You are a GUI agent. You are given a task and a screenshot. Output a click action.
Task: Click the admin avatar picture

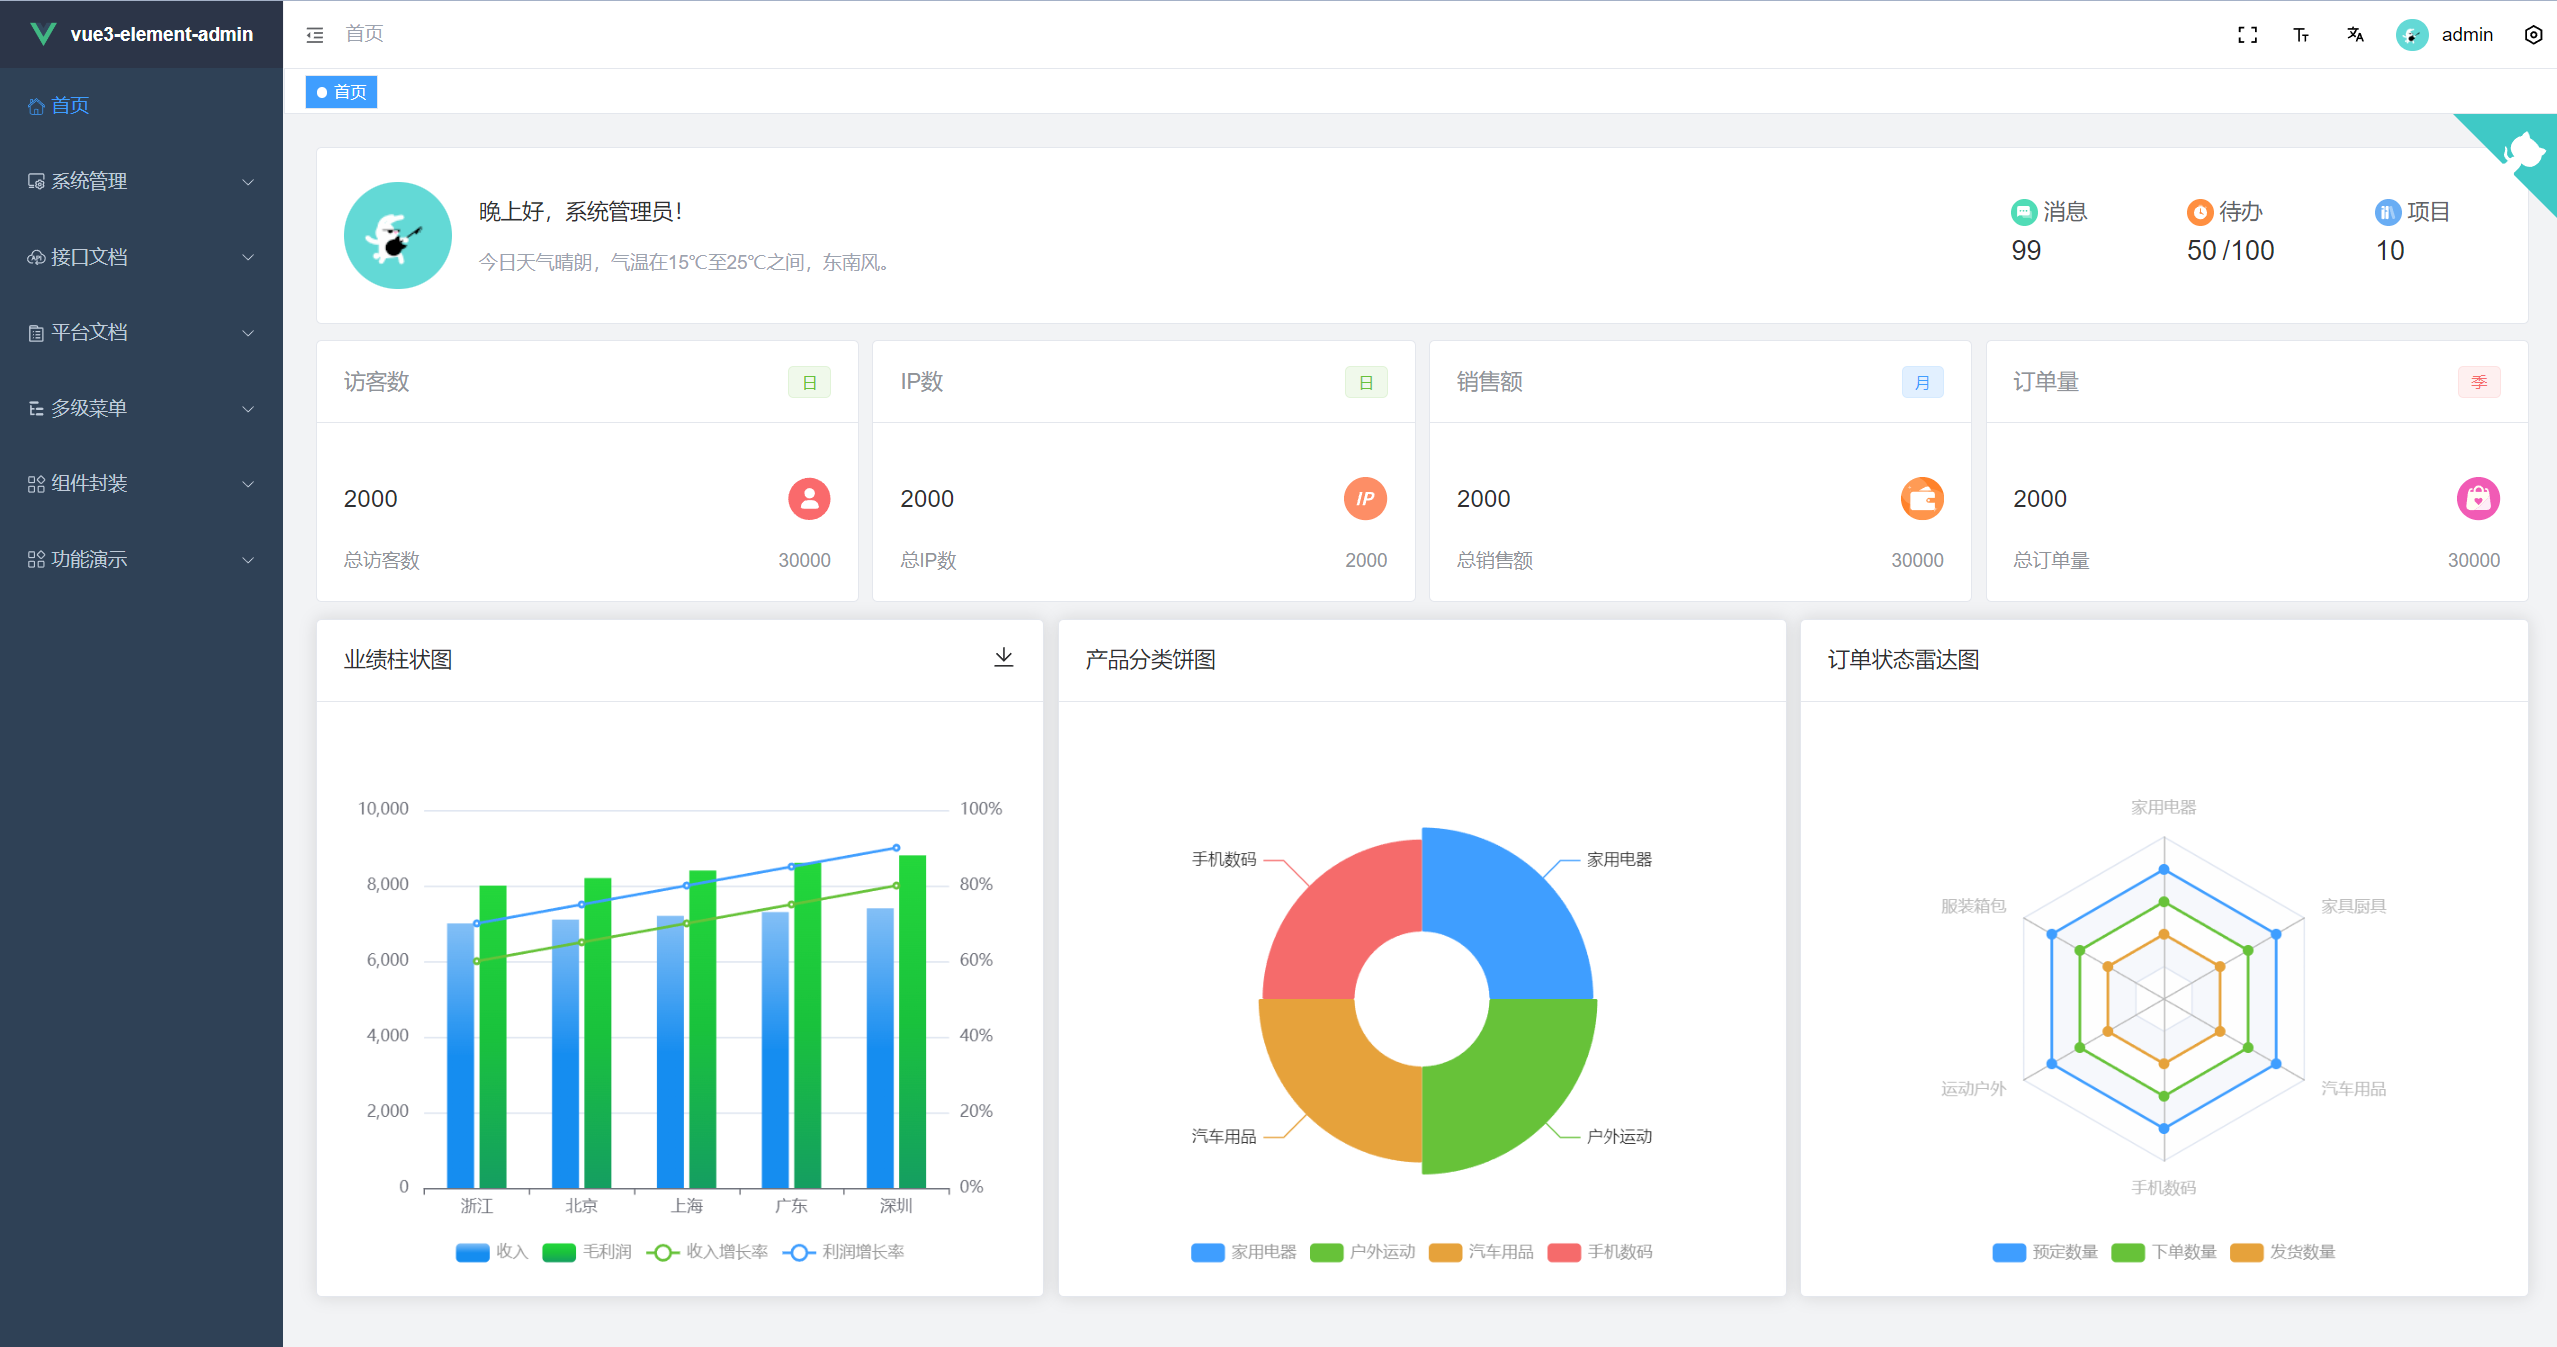[x=2411, y=35]
